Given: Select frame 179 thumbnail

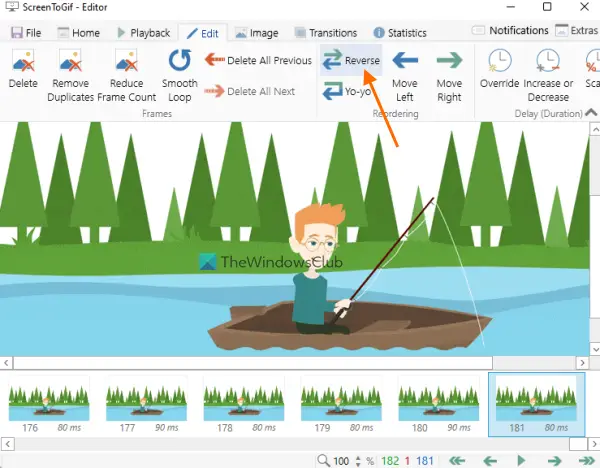Looking at the screenshot, I should tap(341, 405).
